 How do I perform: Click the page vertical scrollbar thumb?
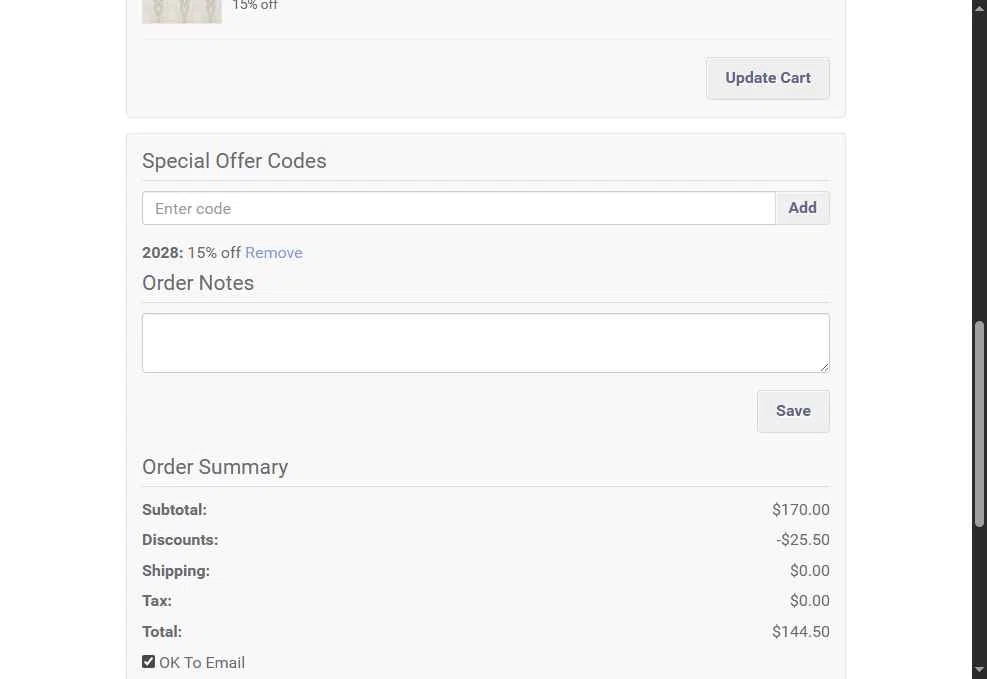979,424
